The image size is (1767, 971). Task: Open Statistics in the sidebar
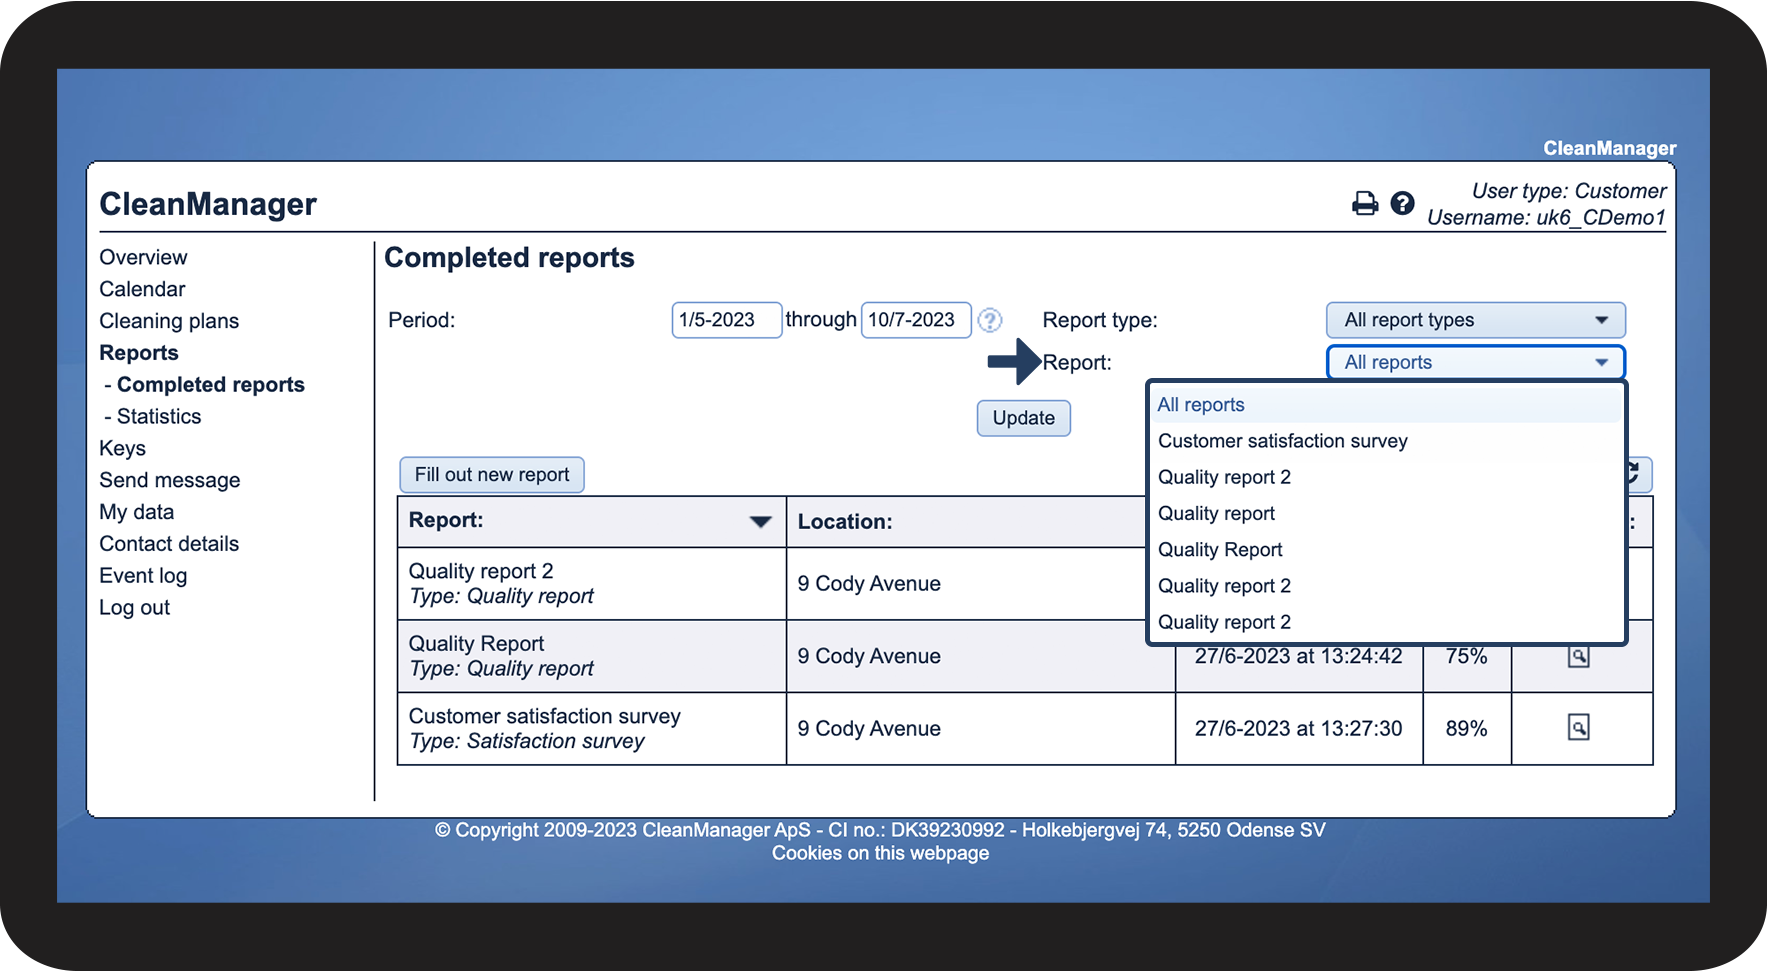click(159, 416)
